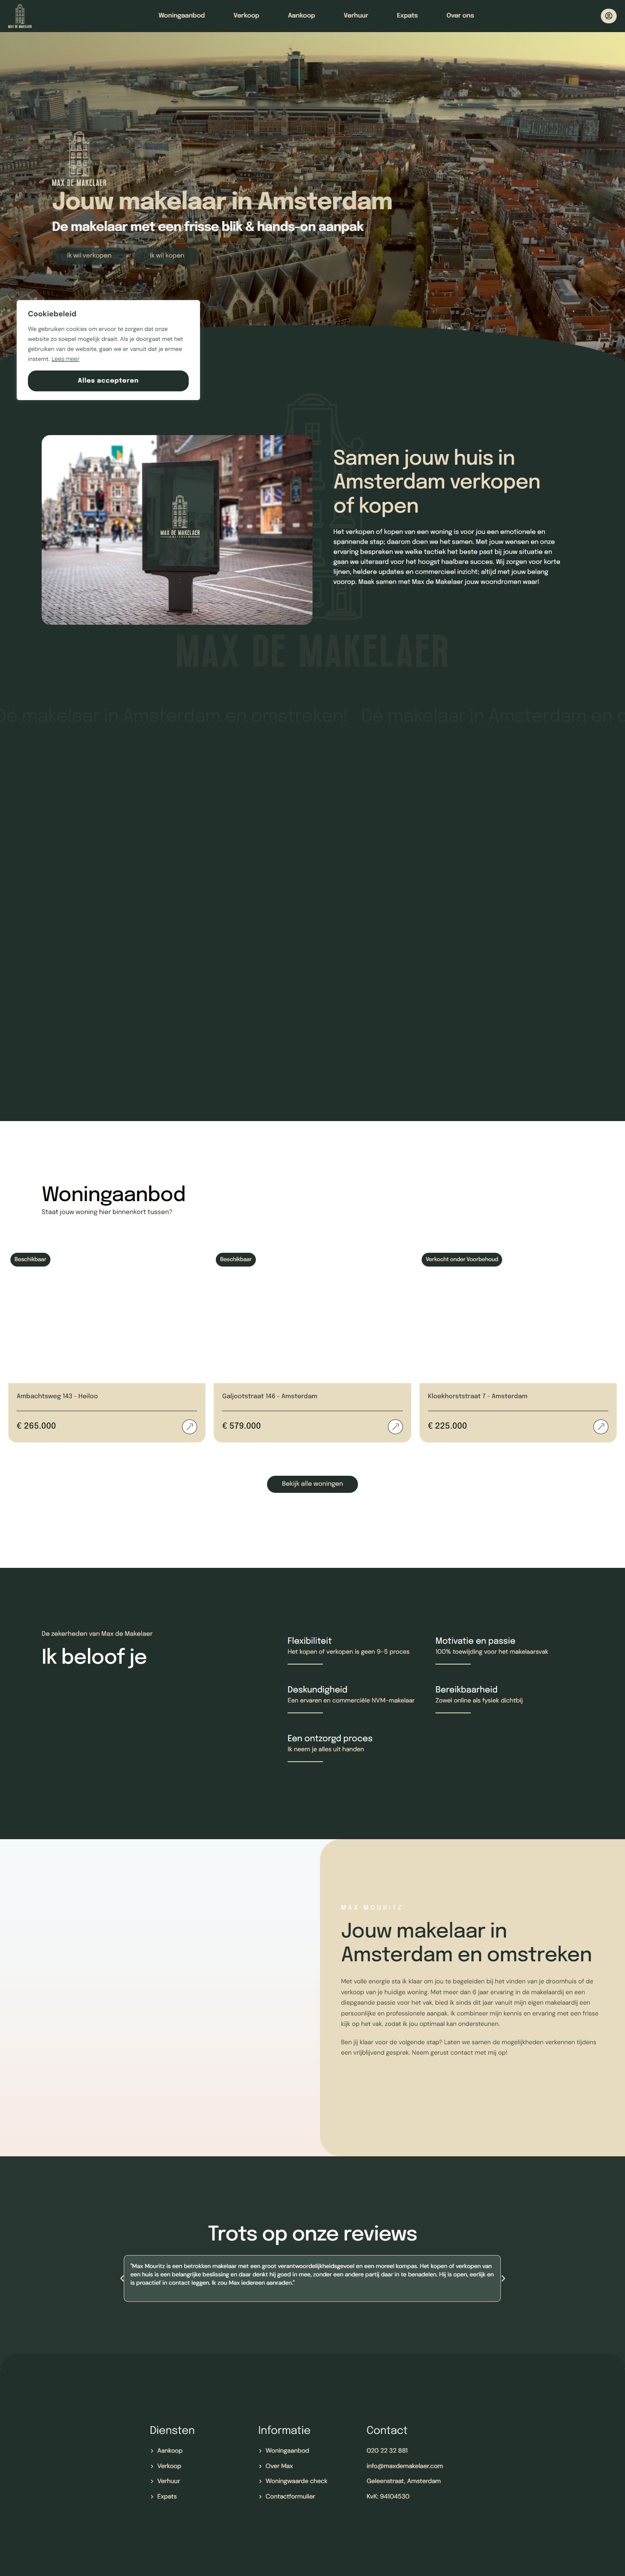Click the 'Ik wil verkopen' button
The height and width of the screenshot is (2576, 625).
(x=89, y=255)
